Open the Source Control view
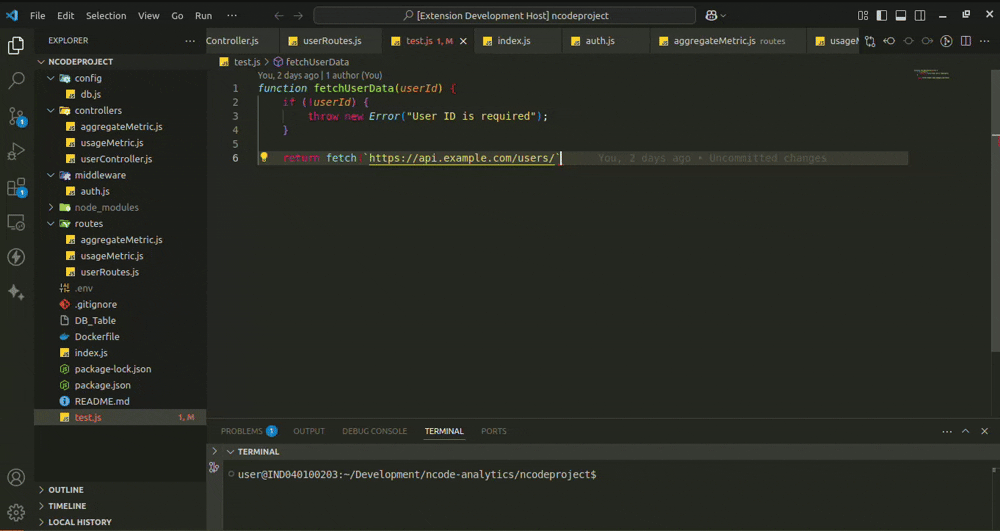1000x531 pixels. pyautogui.click(x=16, y=116)
